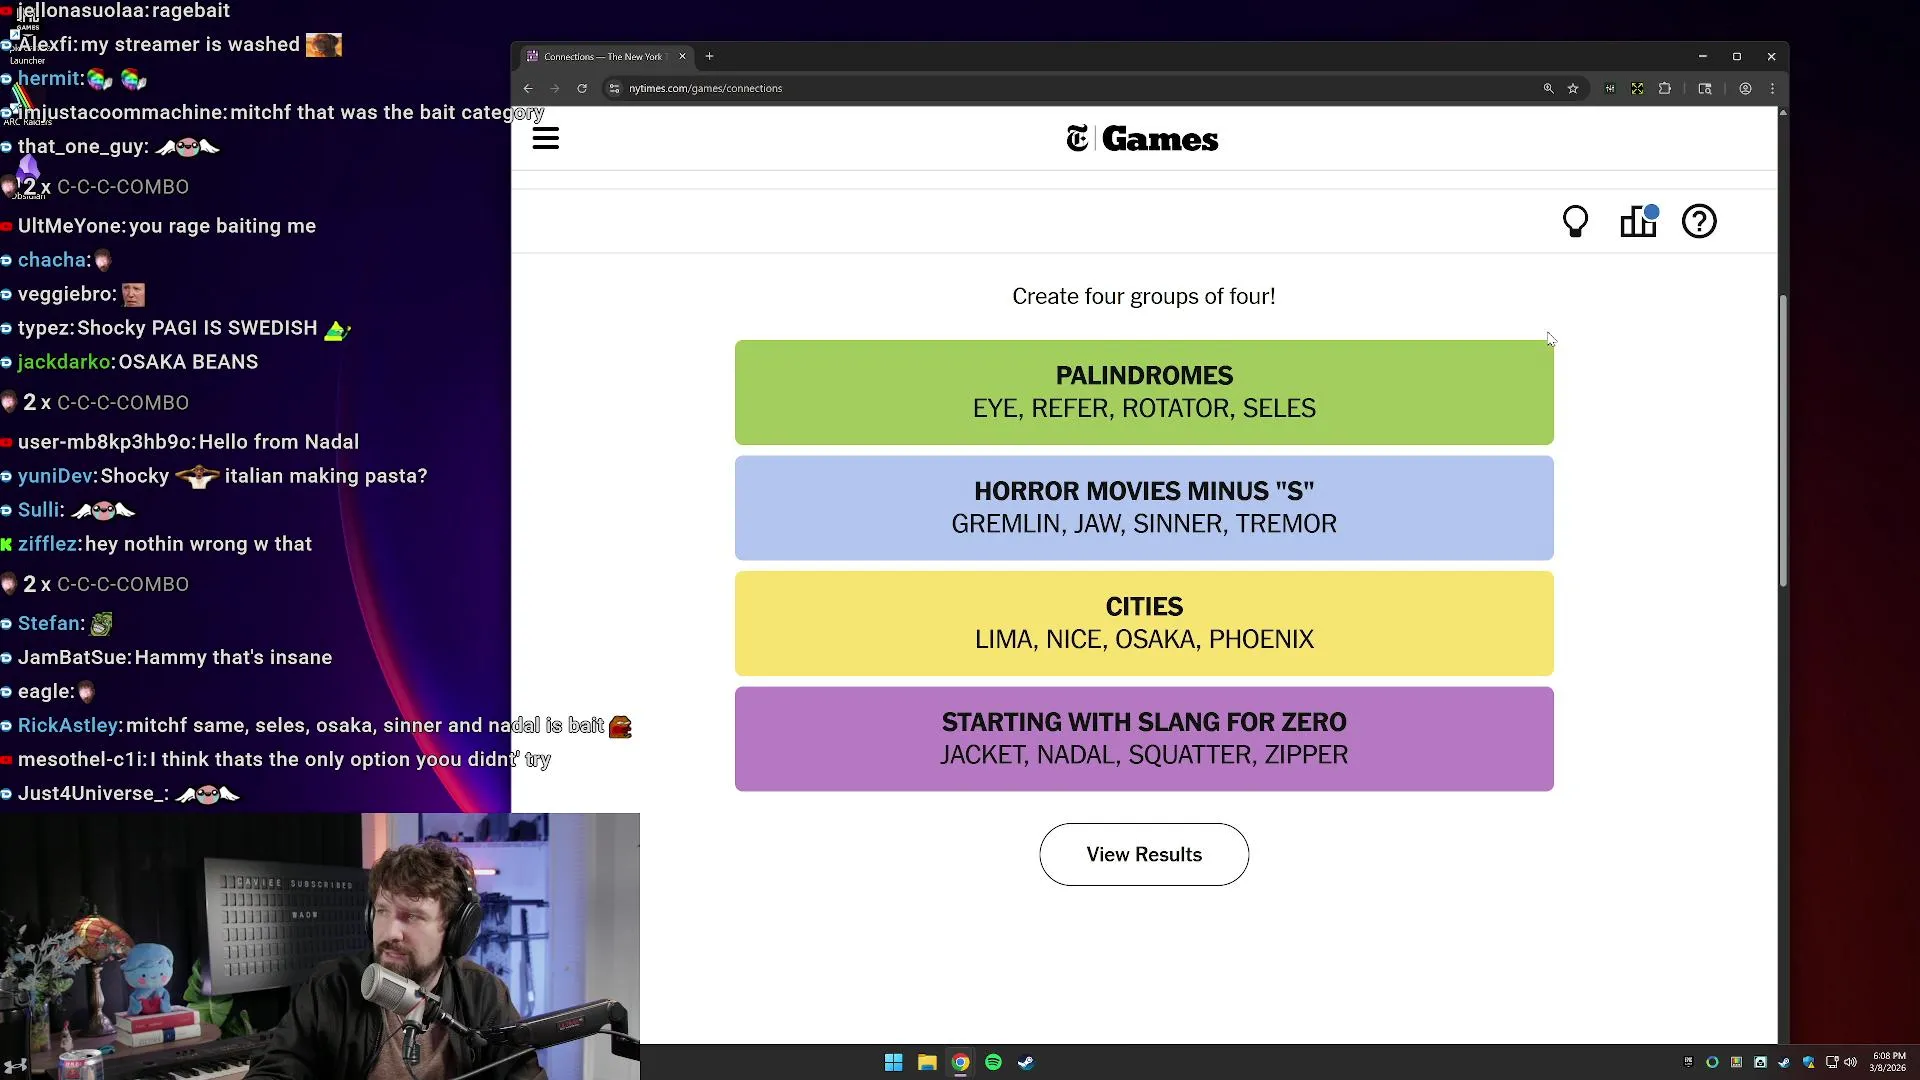Open the hamburger navigation menu

(545, 138)
